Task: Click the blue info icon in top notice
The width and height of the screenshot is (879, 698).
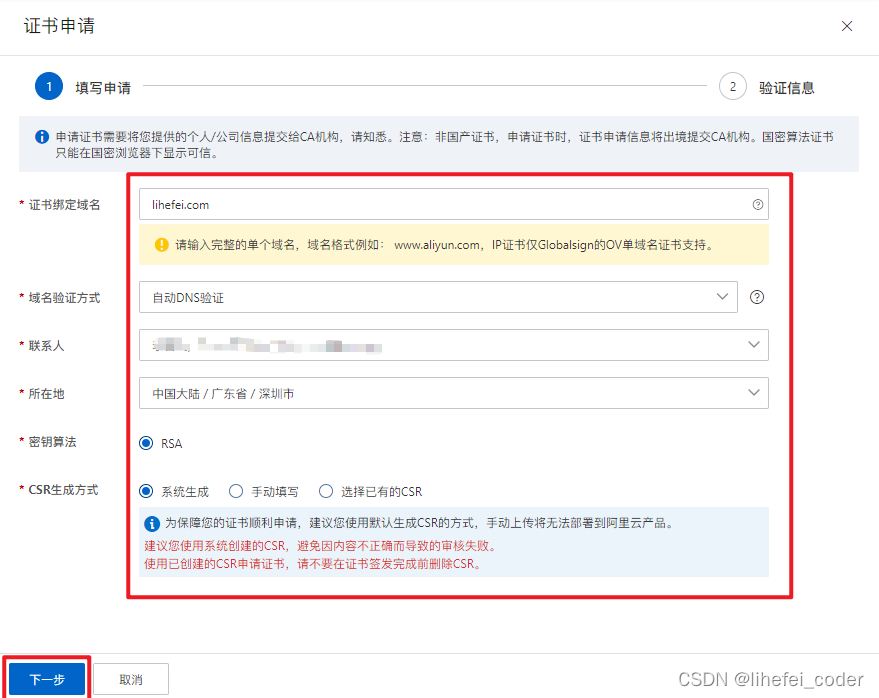Action: (42, 137)
